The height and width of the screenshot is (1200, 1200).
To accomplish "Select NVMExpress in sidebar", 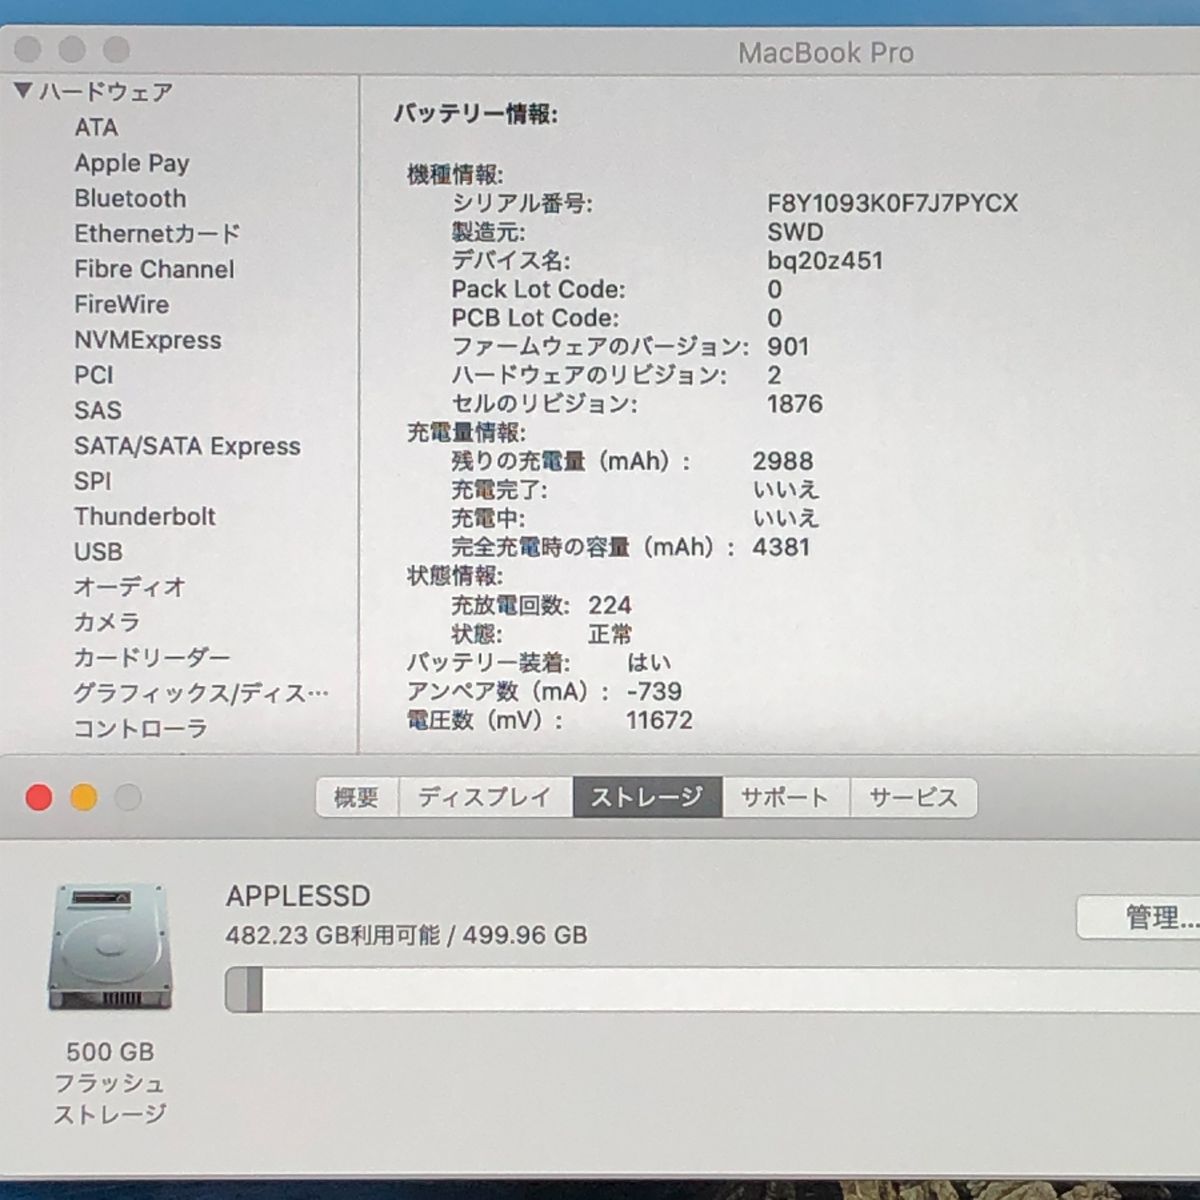I will pyautogui.click(x=147, y=340).
